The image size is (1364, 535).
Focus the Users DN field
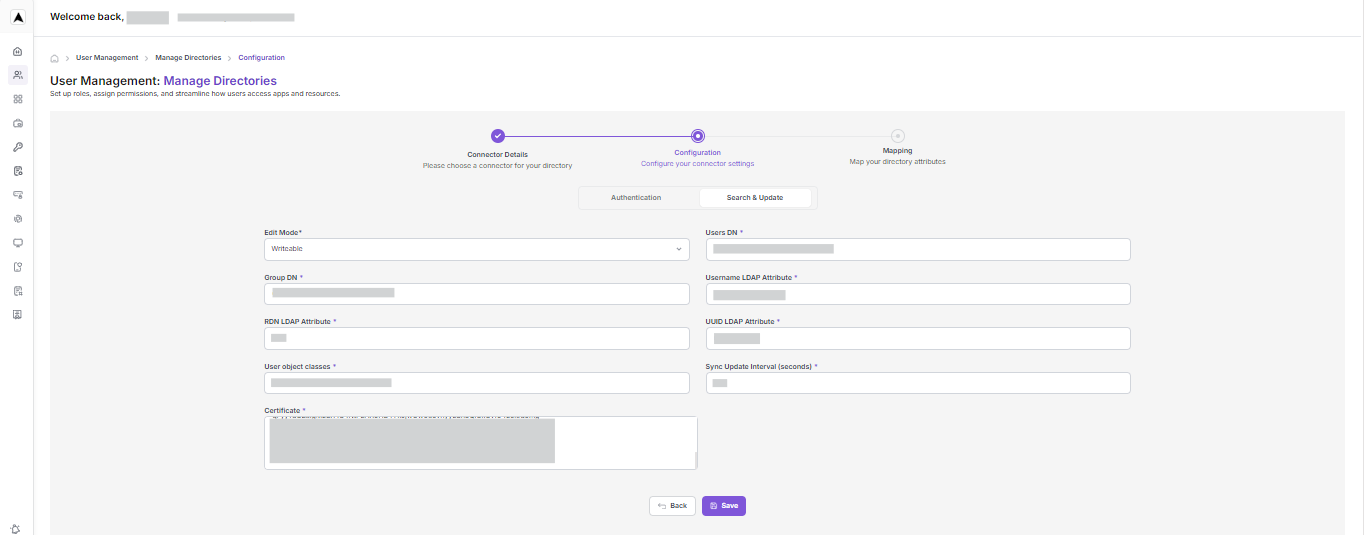tap(918, 249)
